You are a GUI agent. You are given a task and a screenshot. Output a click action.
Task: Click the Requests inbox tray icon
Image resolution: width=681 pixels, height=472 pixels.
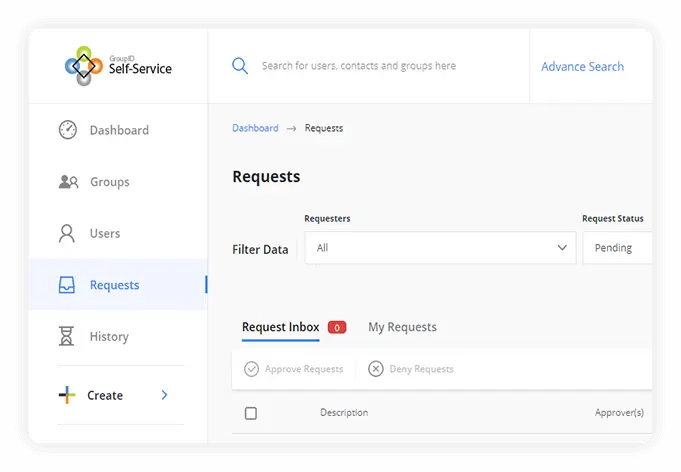coord(67,285)
